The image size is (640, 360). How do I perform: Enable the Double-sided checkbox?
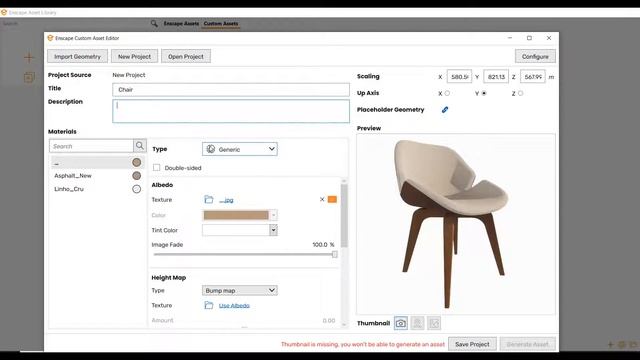click(156, 168)
